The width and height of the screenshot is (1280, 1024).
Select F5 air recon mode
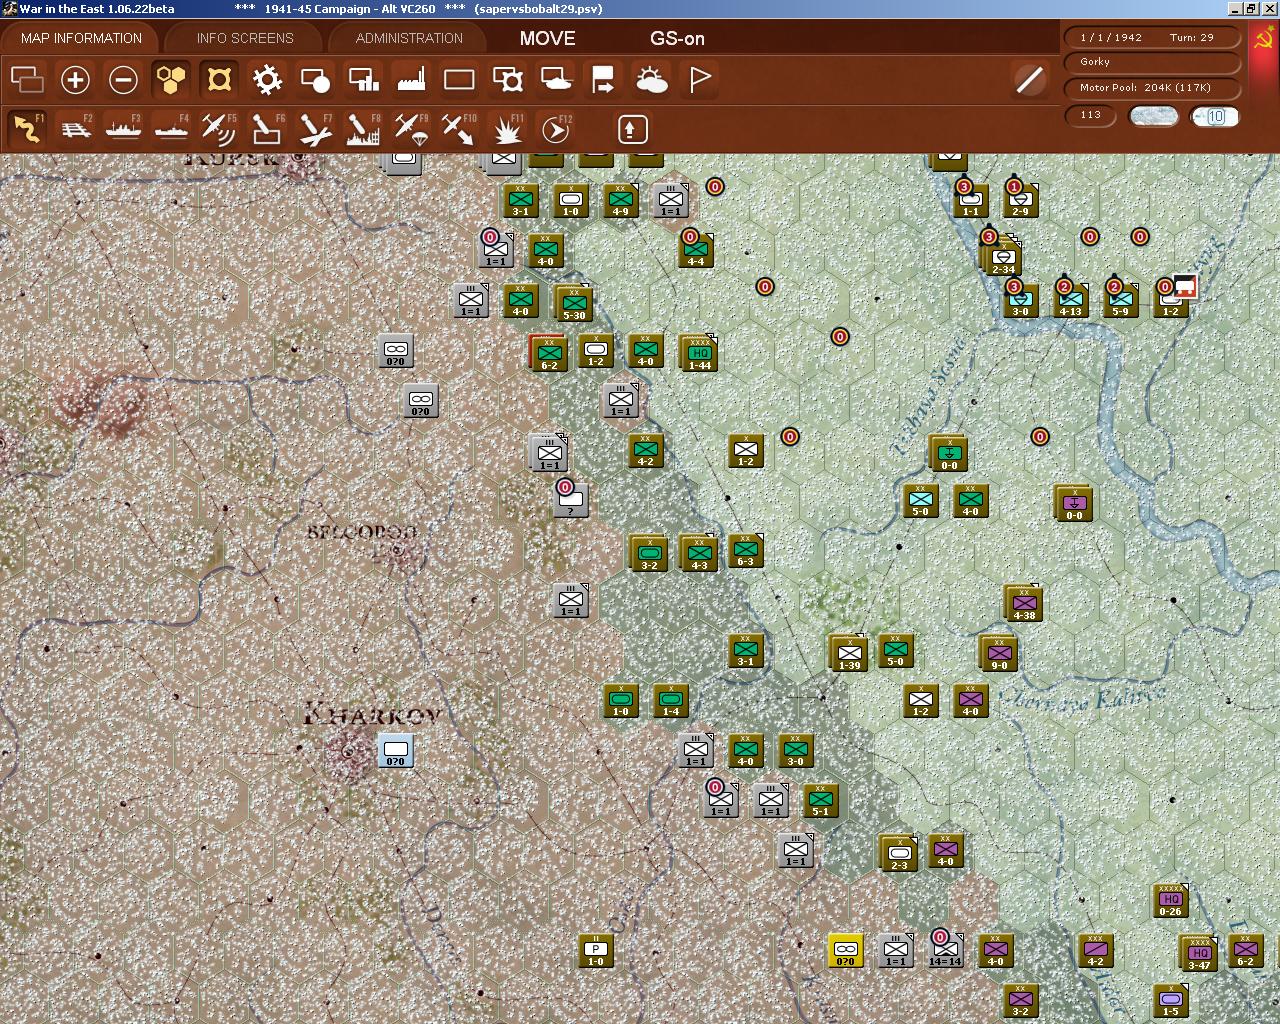pos(219,129)
